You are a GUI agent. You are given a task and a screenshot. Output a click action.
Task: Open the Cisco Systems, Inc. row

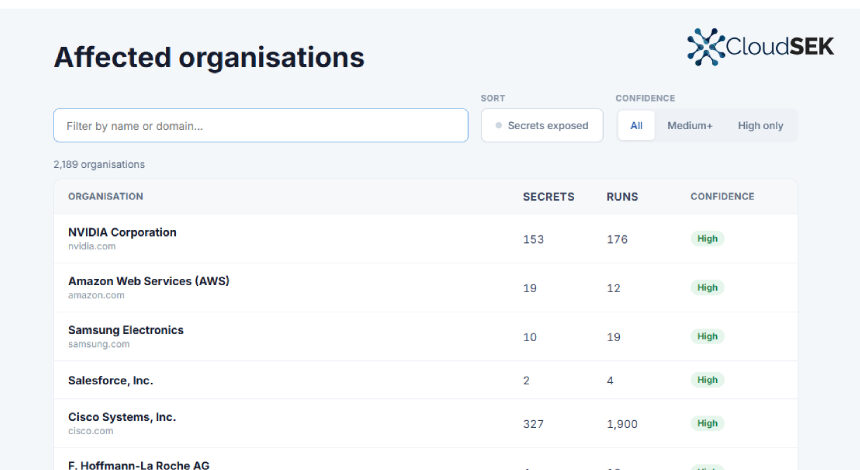pos(426,423)
